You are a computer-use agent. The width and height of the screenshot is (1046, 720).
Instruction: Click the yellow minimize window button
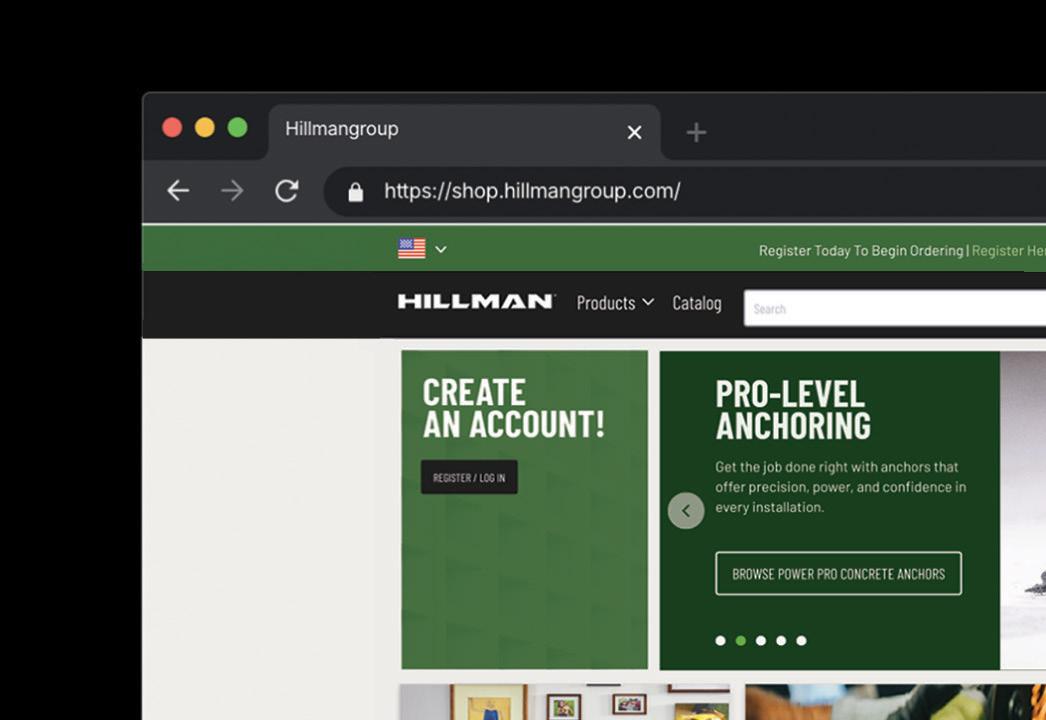205,127
